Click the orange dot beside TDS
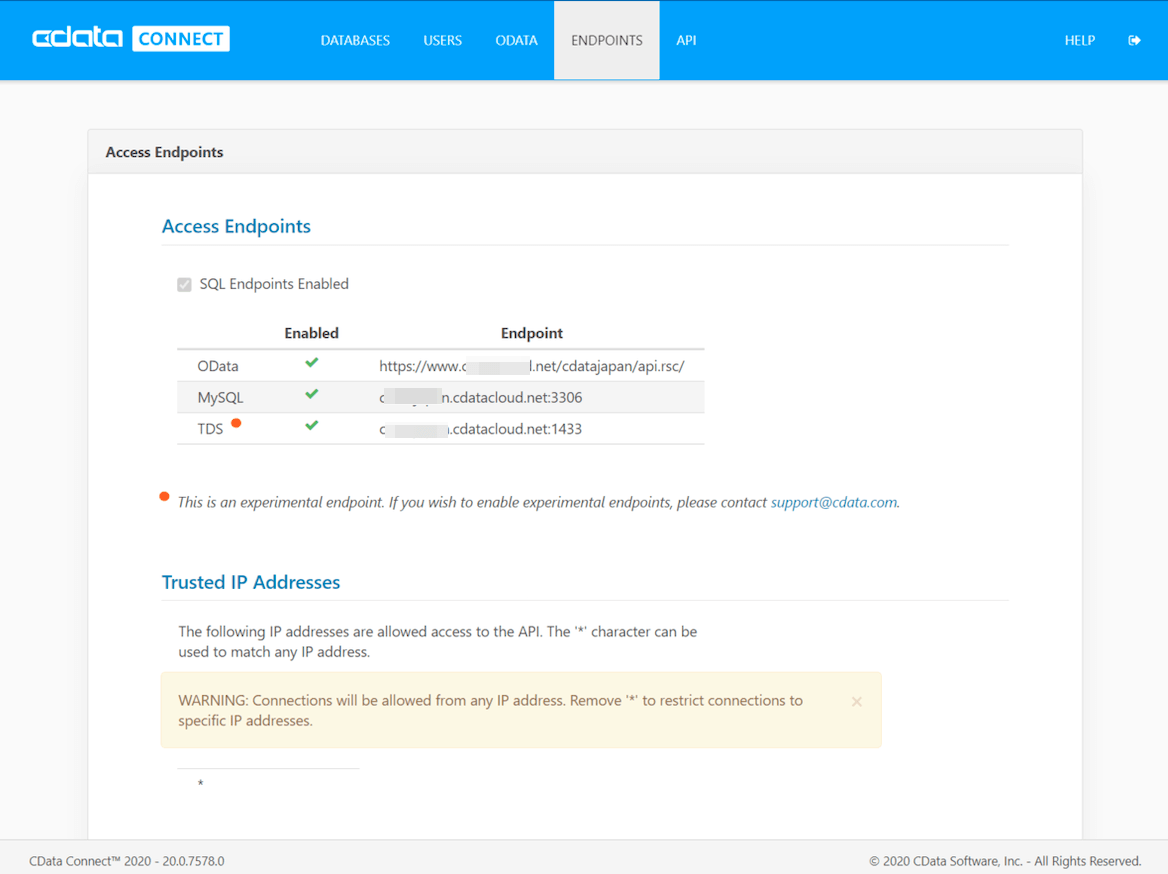This screenshot has width=1168, height=874. pyautogui.click(x=236, y=423)
